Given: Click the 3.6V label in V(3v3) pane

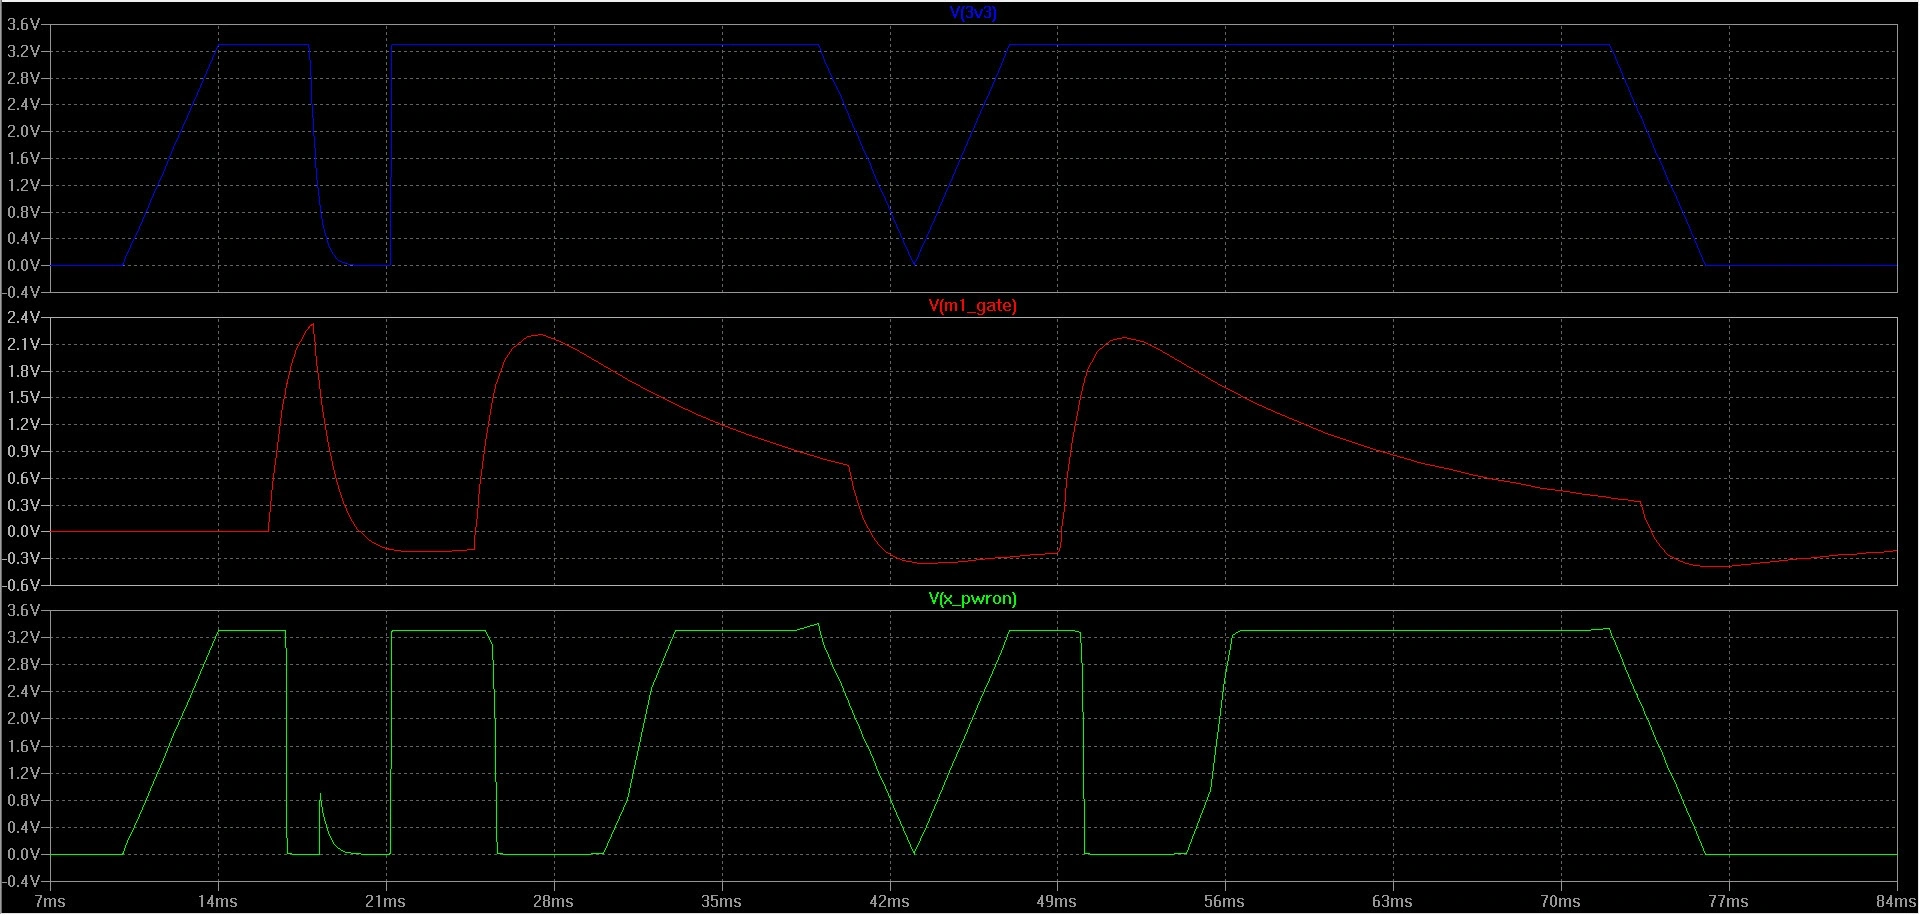Looking at the screenshot, I should [x=24, y=25].
